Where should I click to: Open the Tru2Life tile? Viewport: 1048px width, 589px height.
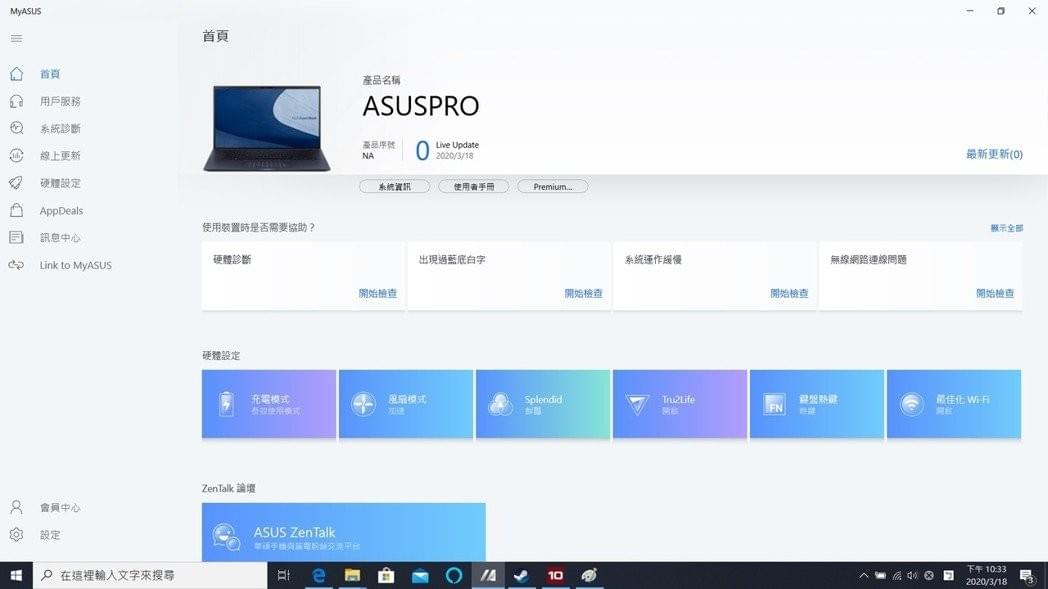click(680, 404)
